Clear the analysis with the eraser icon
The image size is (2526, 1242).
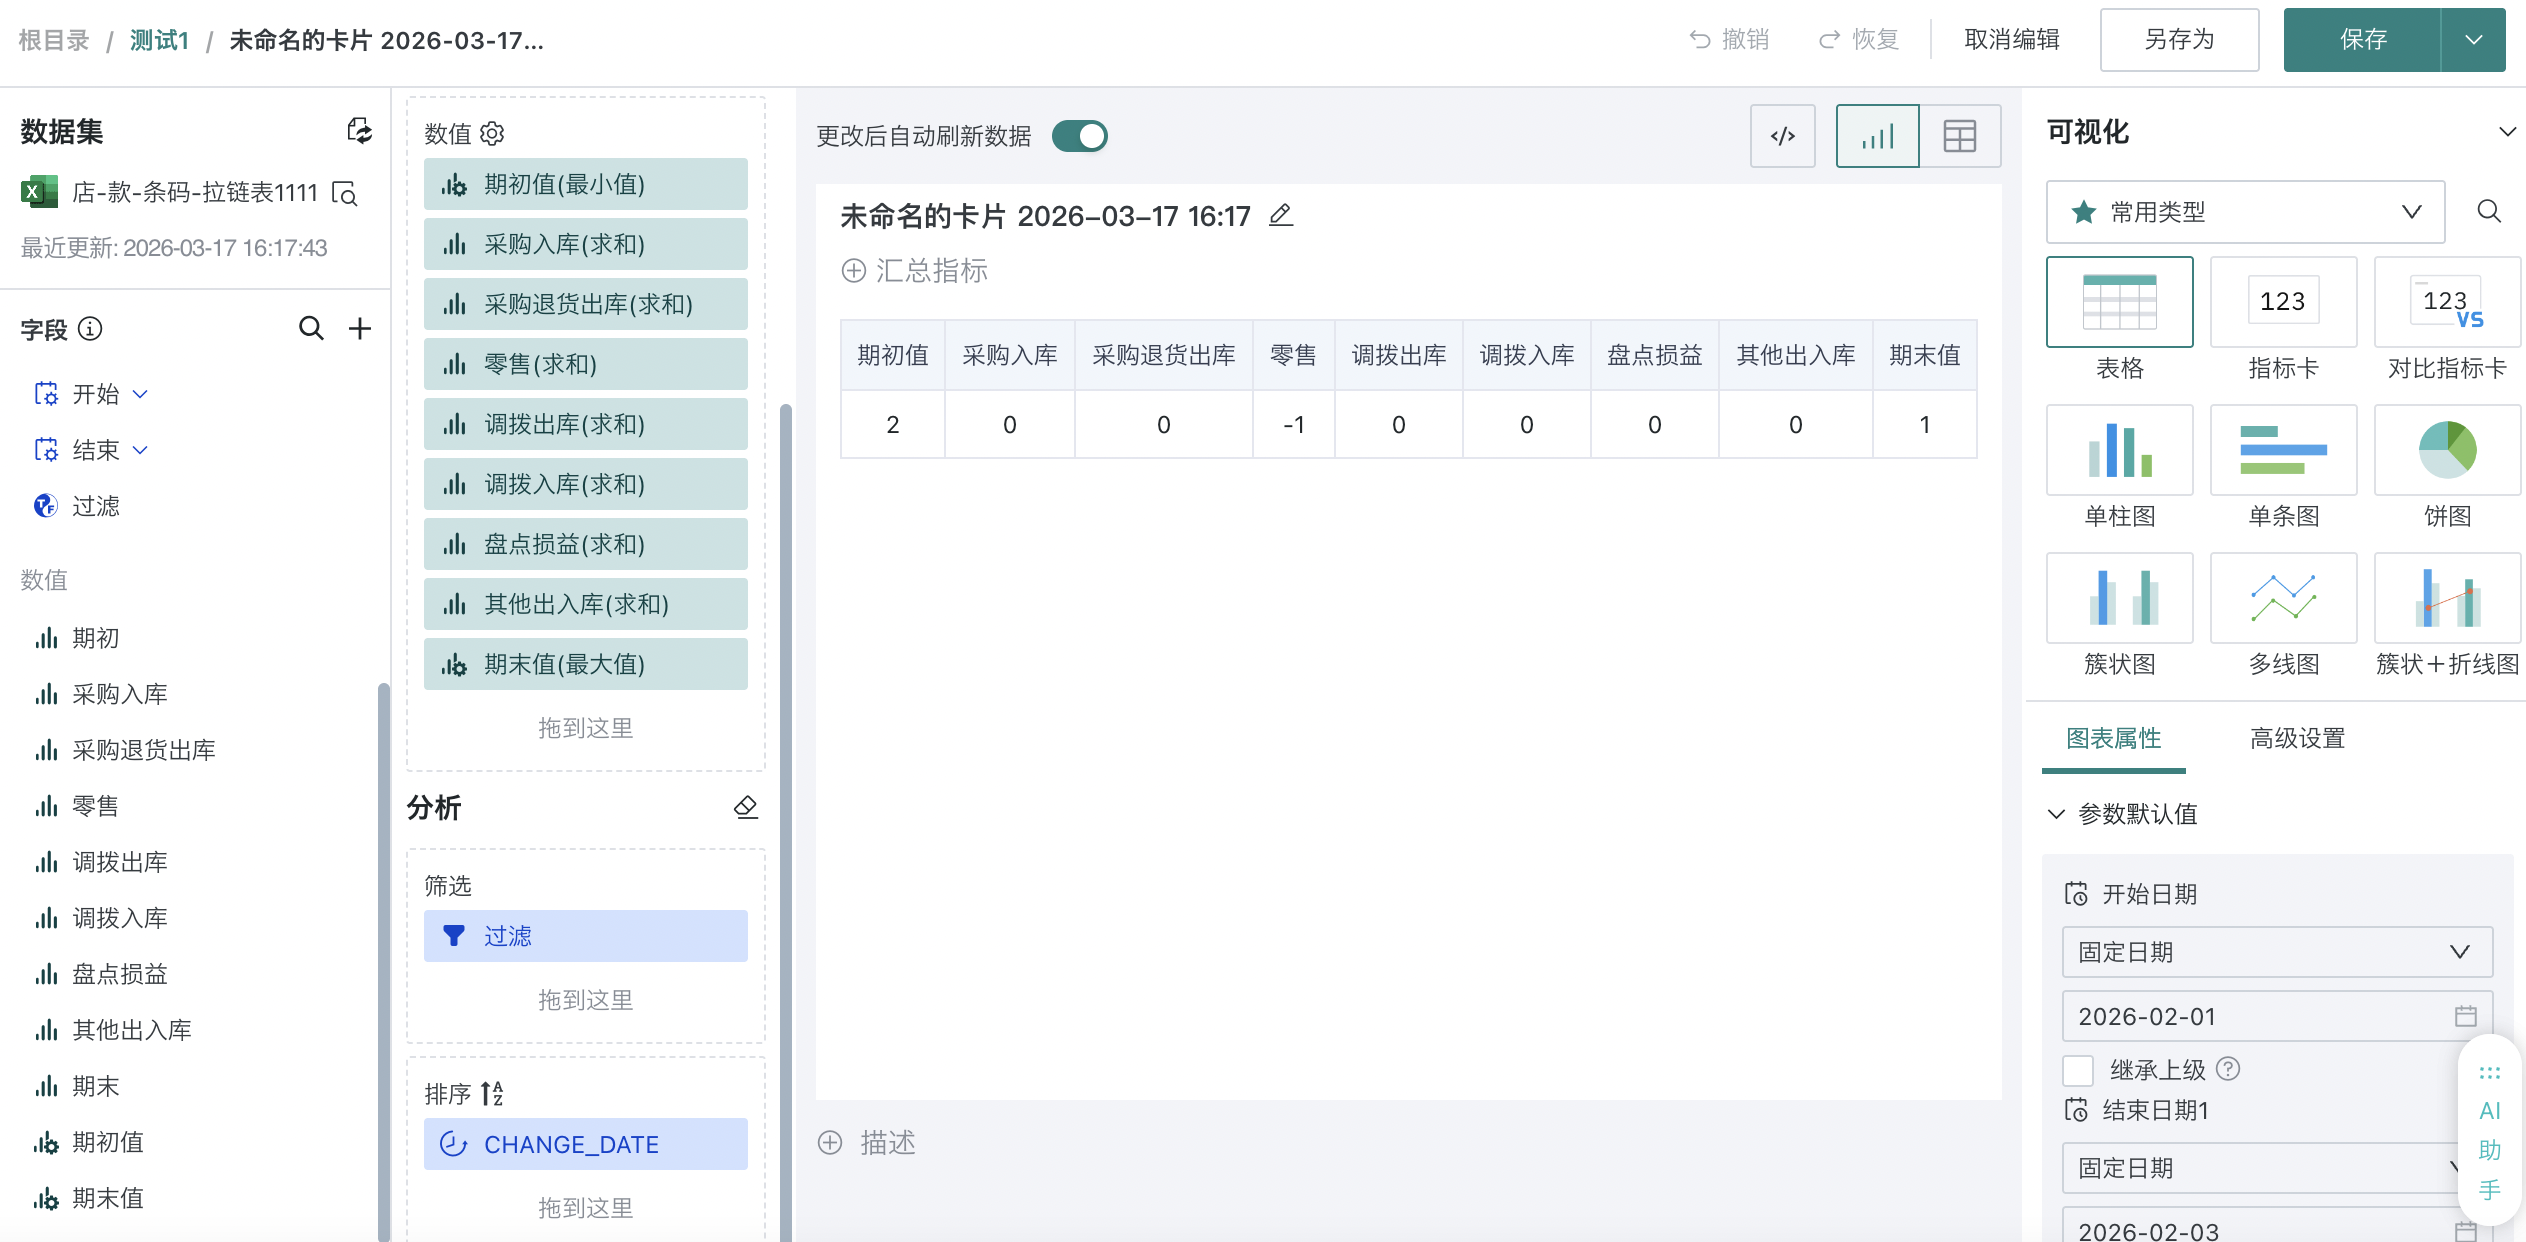(x=745, y=807)
